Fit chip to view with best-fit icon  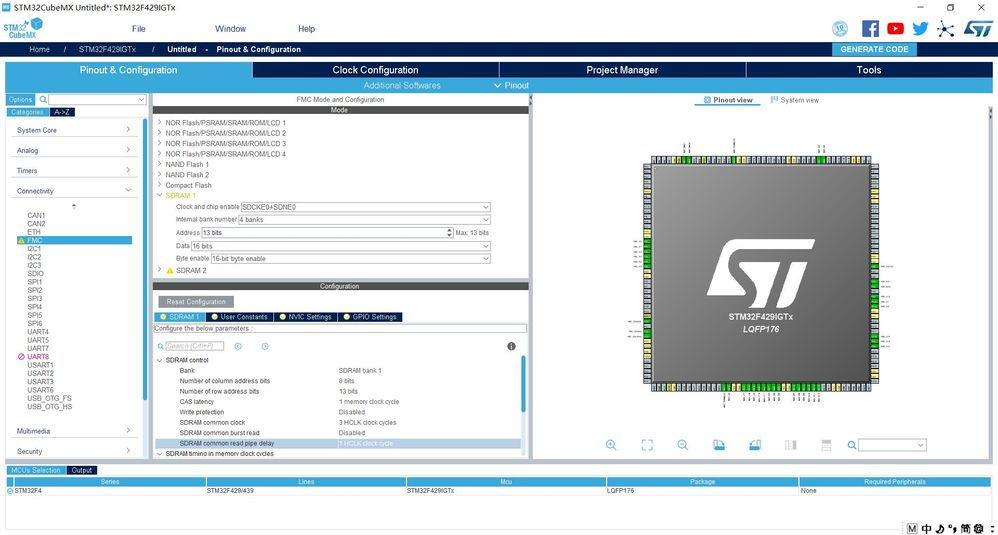click(x=647, y=445)
